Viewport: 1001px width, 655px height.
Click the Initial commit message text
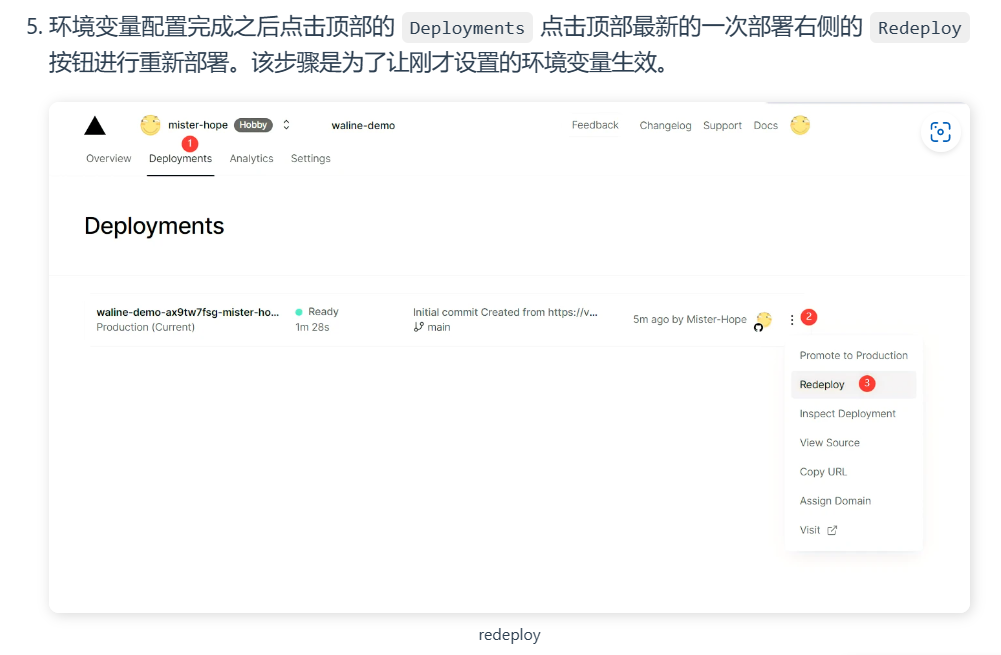505,312
